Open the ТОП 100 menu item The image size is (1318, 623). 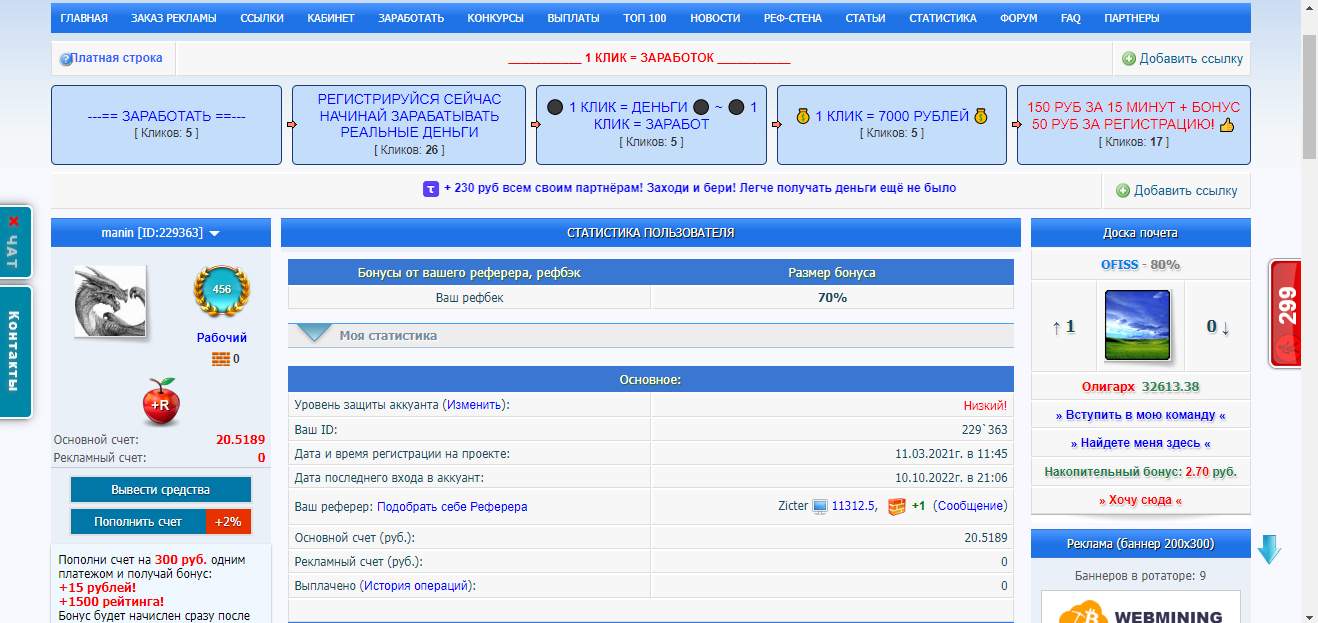[x=645, y=18]
